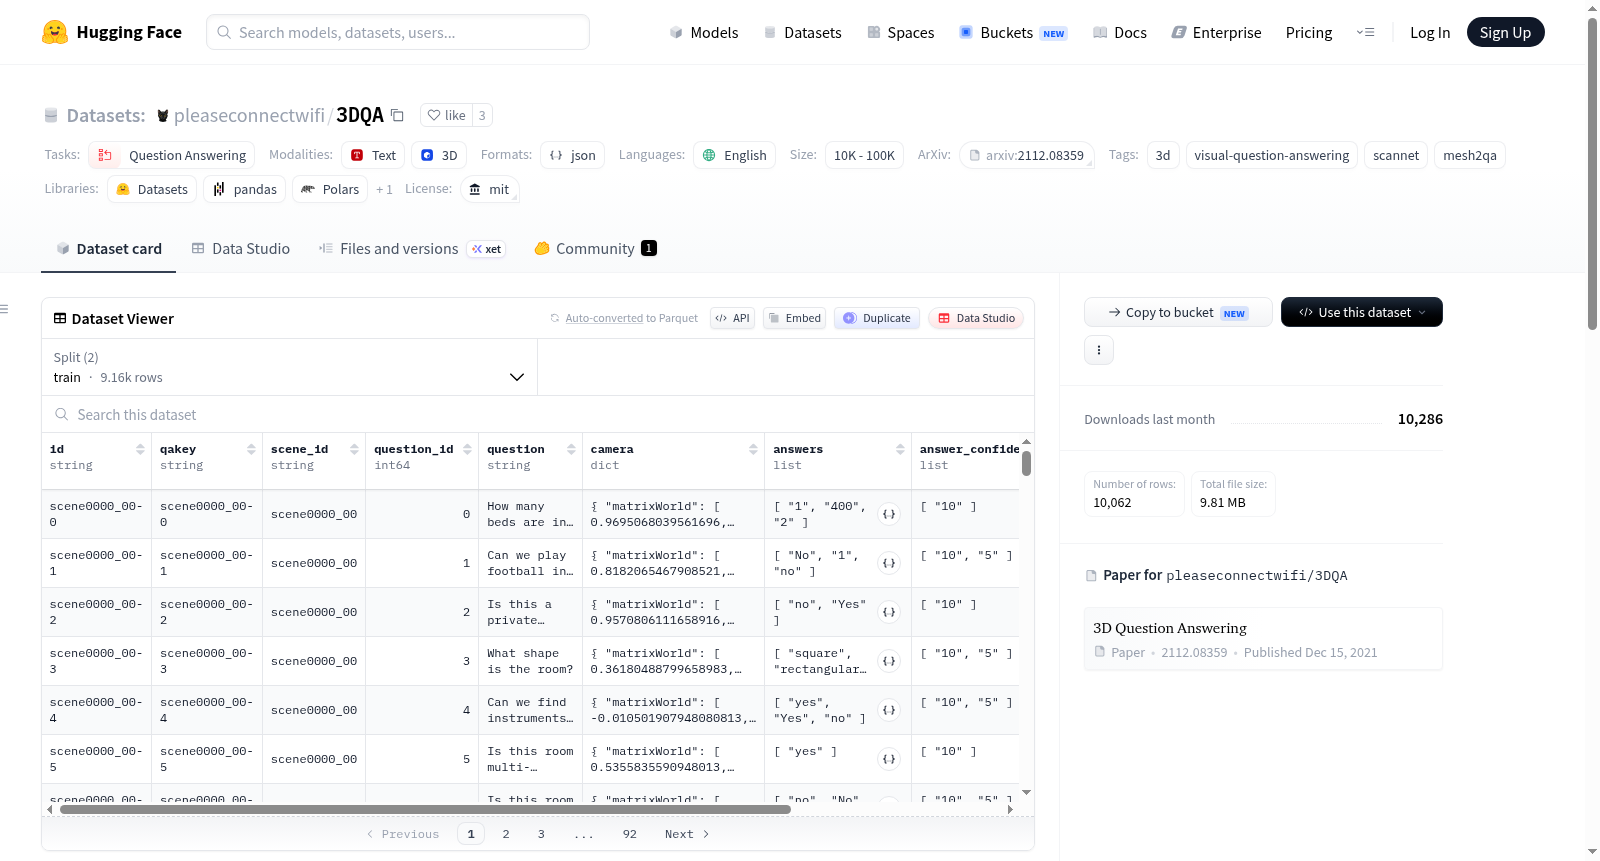Image resolution: width=1600 pixels, height=861 pixels.
Task: Open the left sidebar menu icon
Action: coord(4,309)
